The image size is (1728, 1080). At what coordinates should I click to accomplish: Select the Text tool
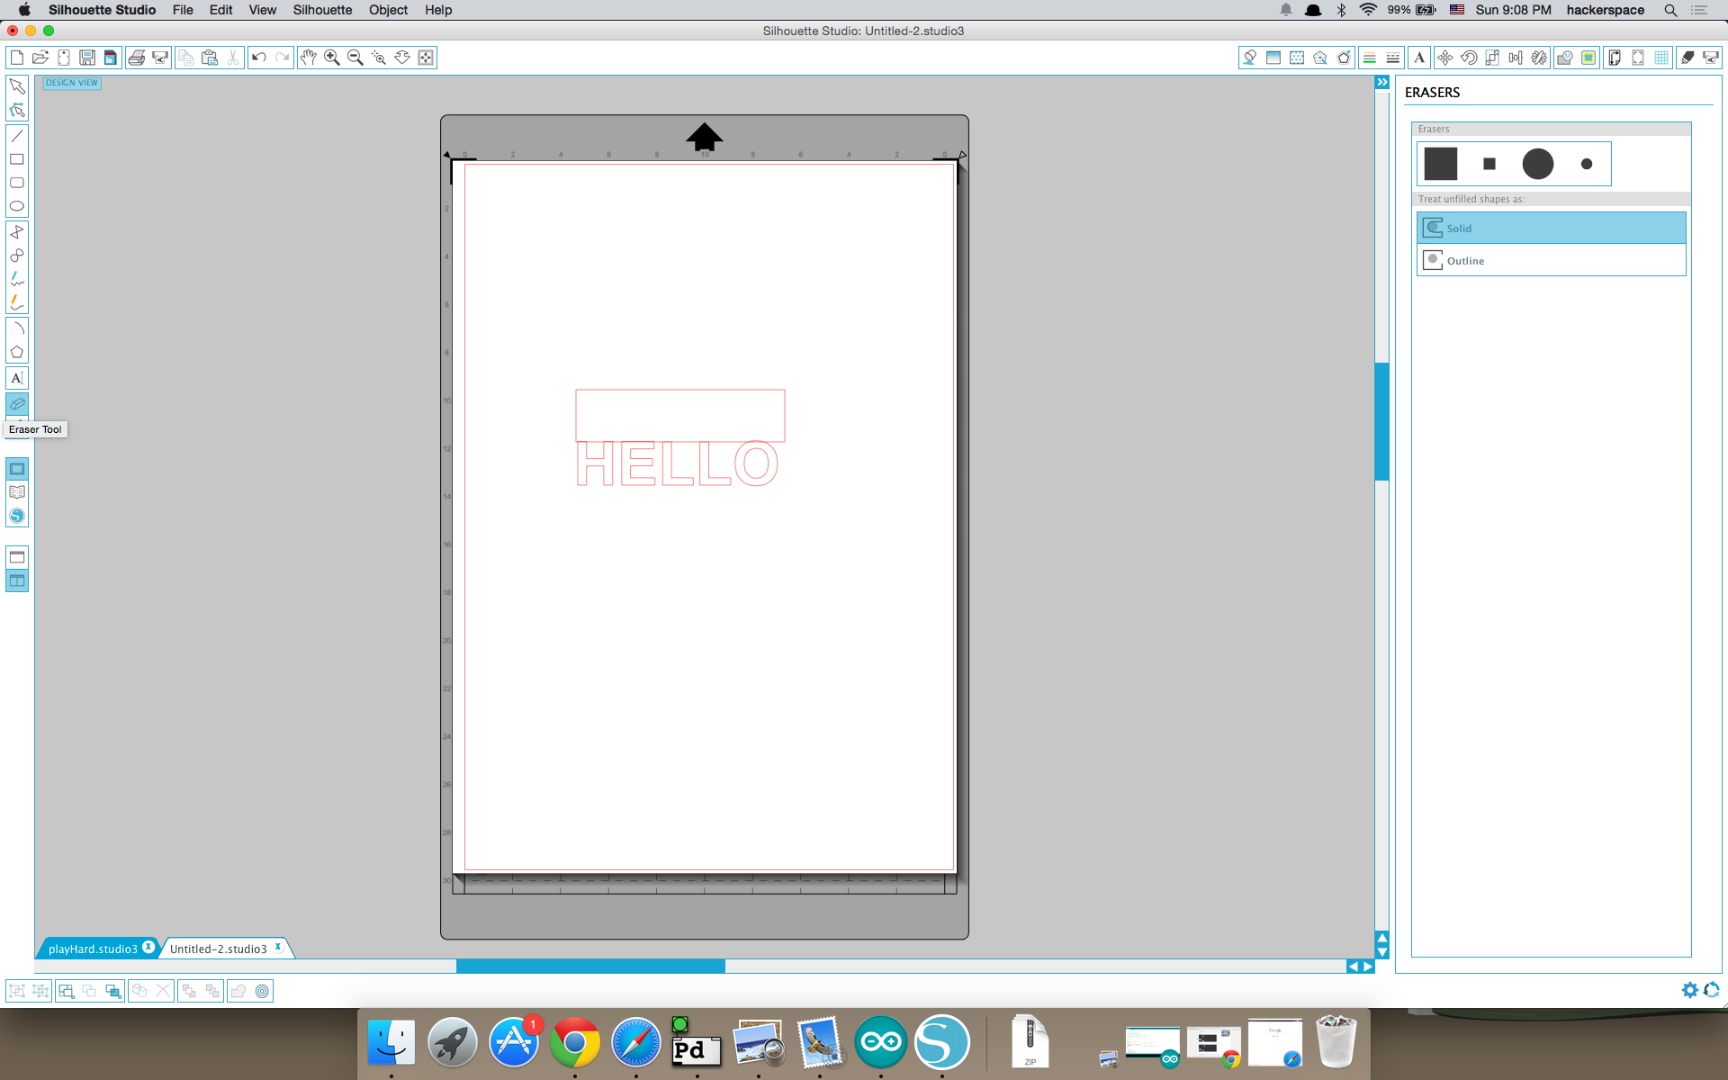[16, 378]
